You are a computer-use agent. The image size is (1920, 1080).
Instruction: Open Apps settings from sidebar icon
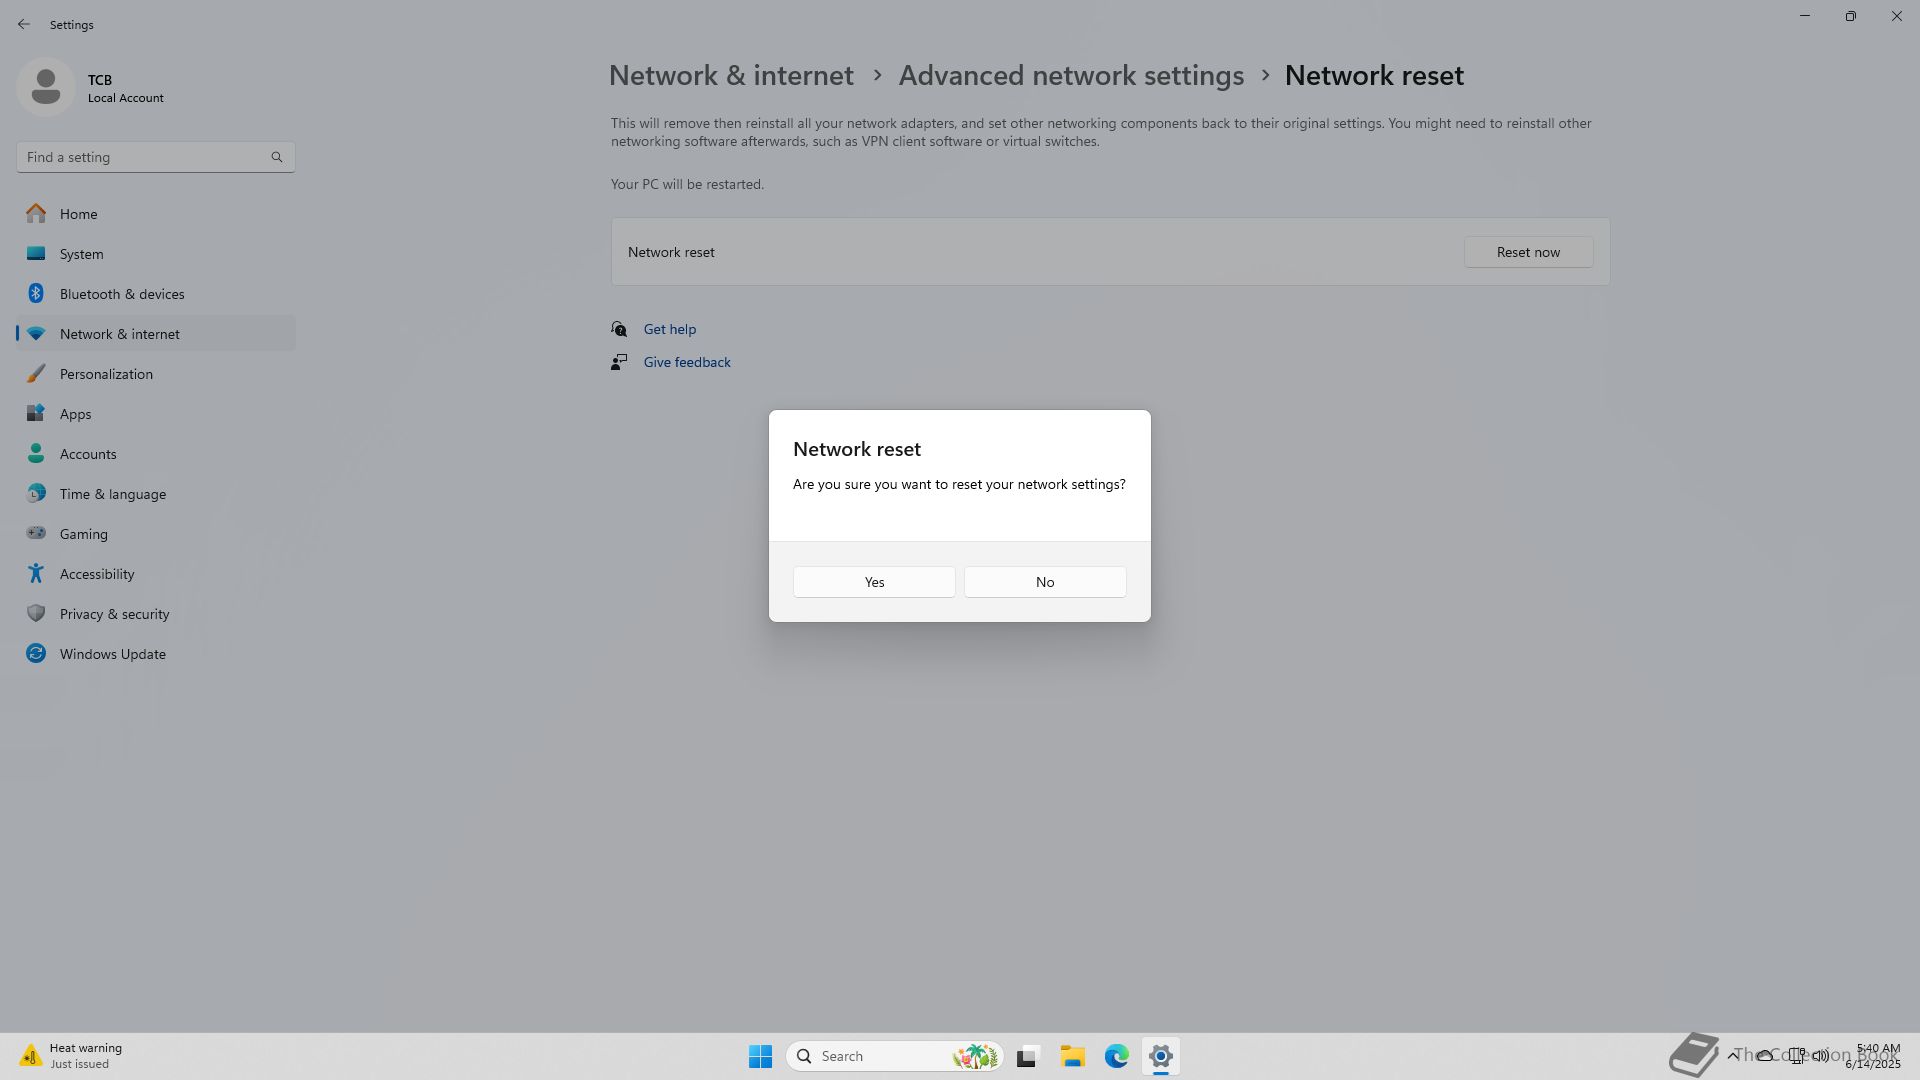pyautogui.click(x=36, y=414)
